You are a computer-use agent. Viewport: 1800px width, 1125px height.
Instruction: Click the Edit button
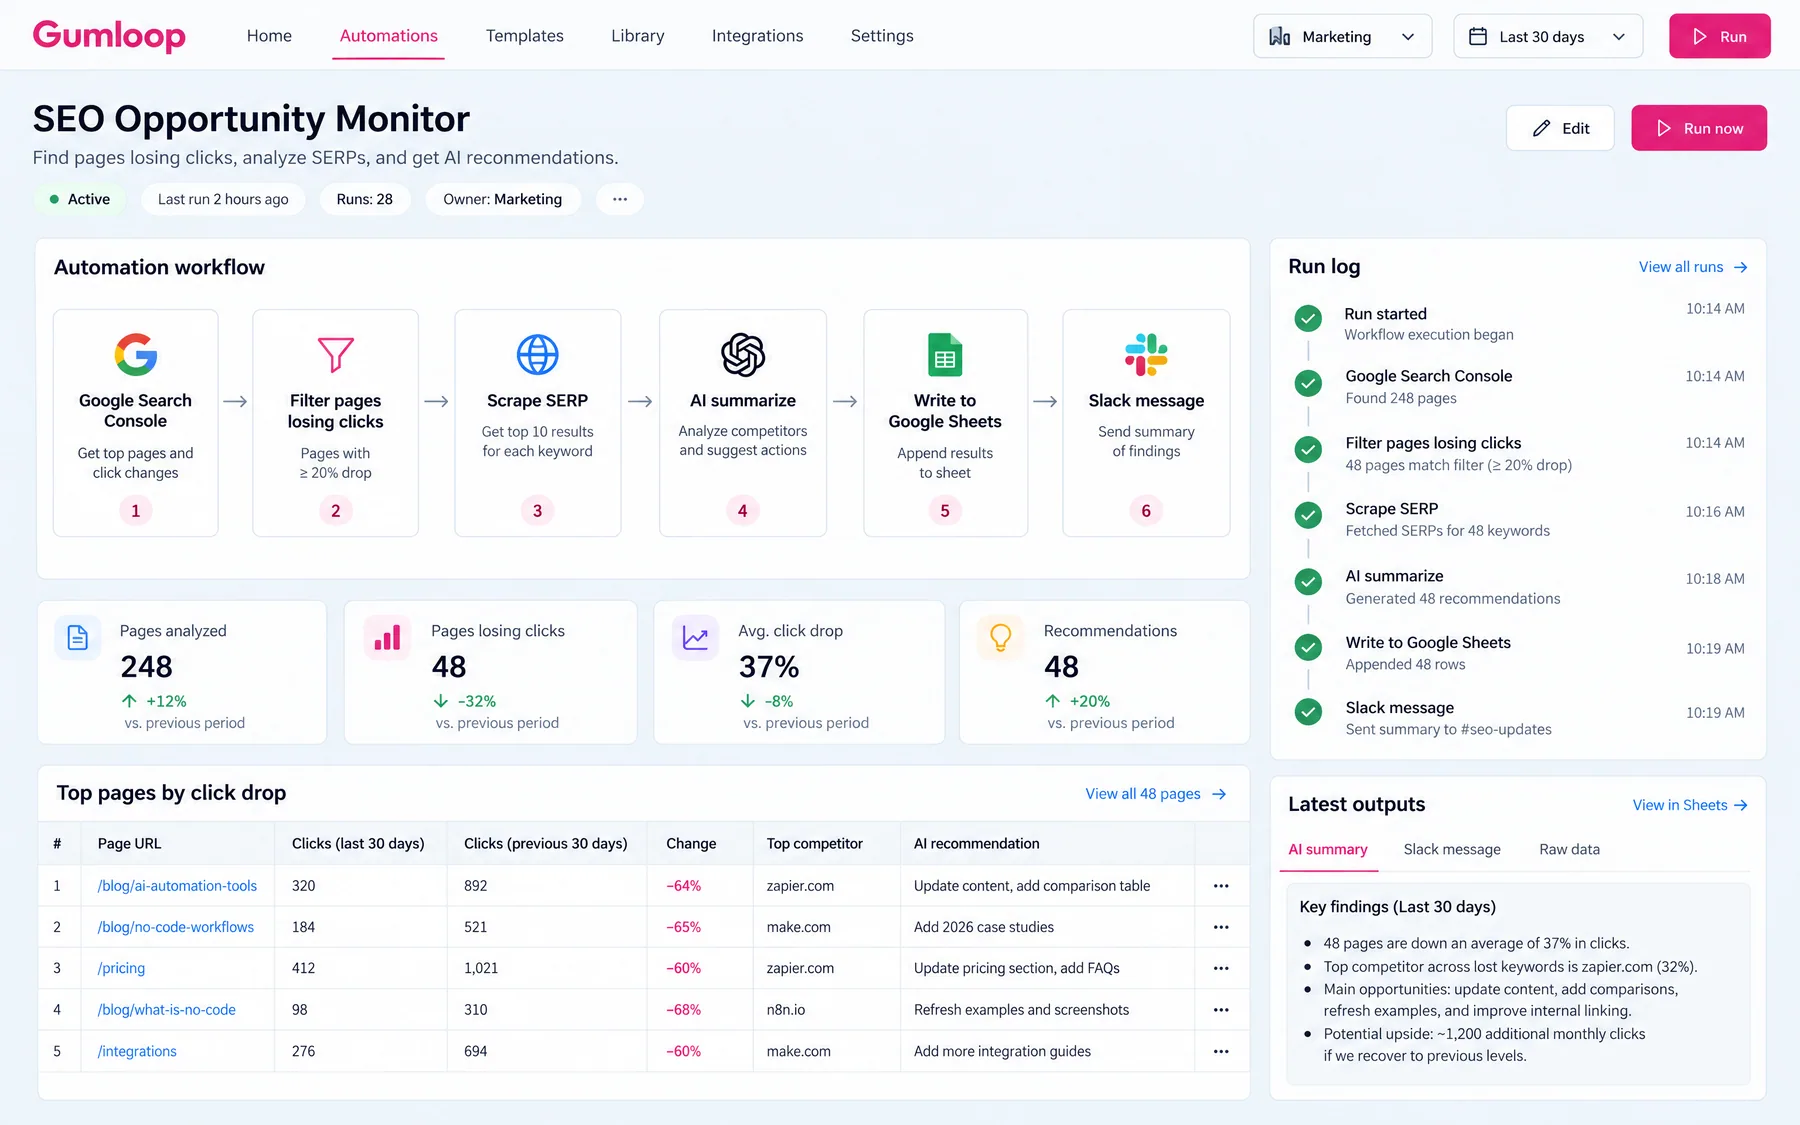tap(1560, 128)
